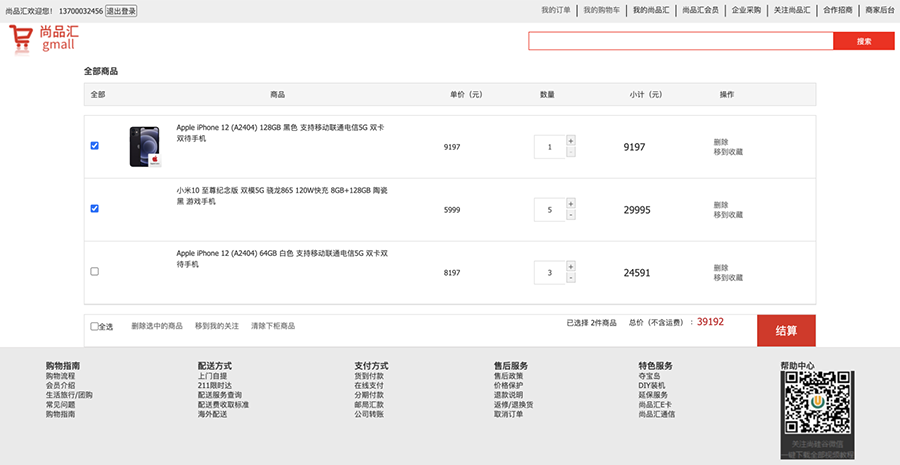
Task: Uncheck the 小米10 至尊纪念版 item checkbox
Action: 95,208
